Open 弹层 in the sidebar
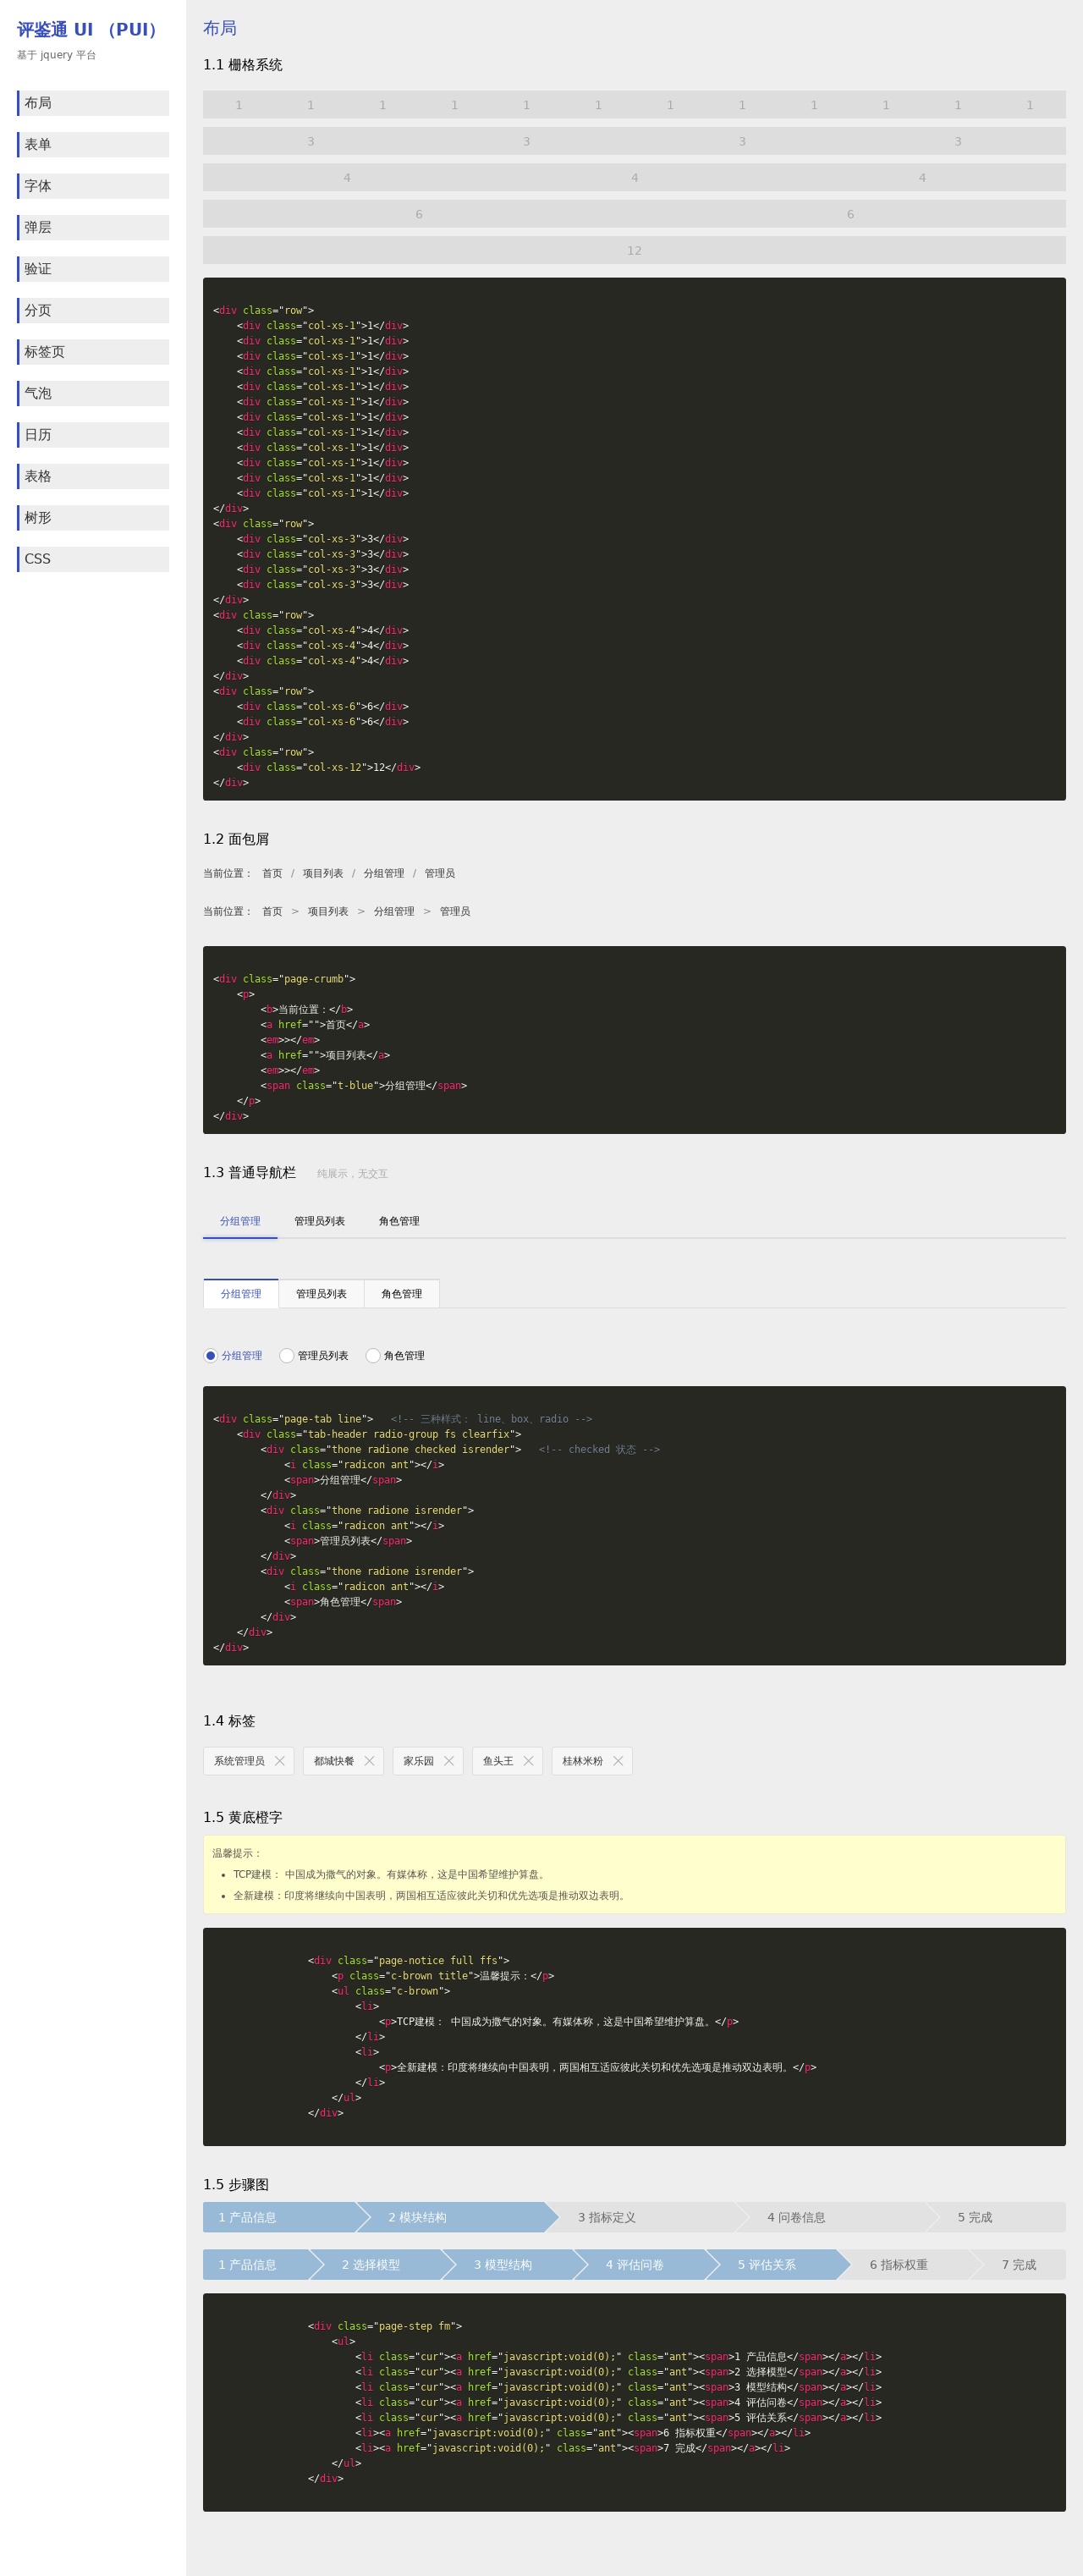The width and height of the screenshot is (1083, 2576). [x=93, y=228]
